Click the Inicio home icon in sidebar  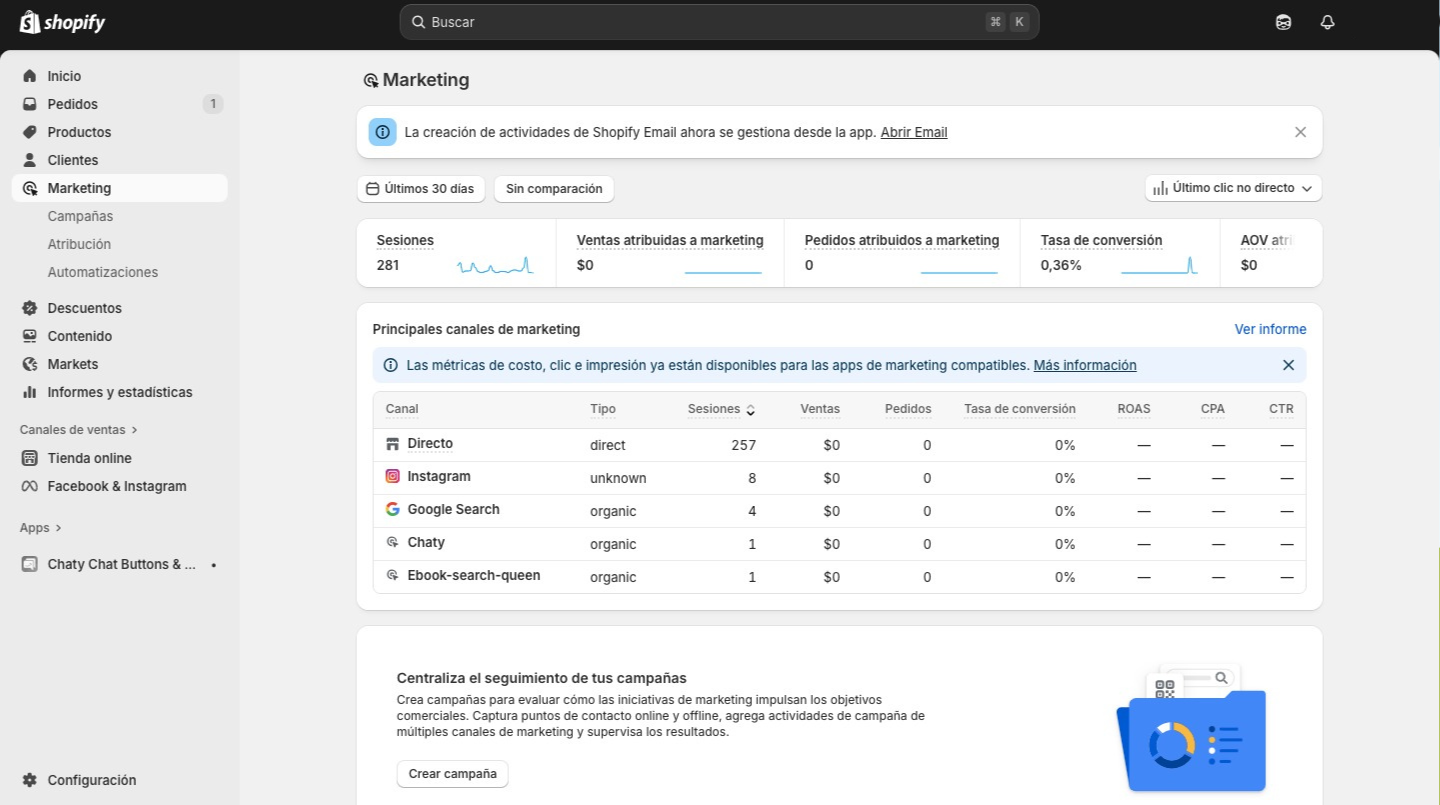tap(29, 76)
